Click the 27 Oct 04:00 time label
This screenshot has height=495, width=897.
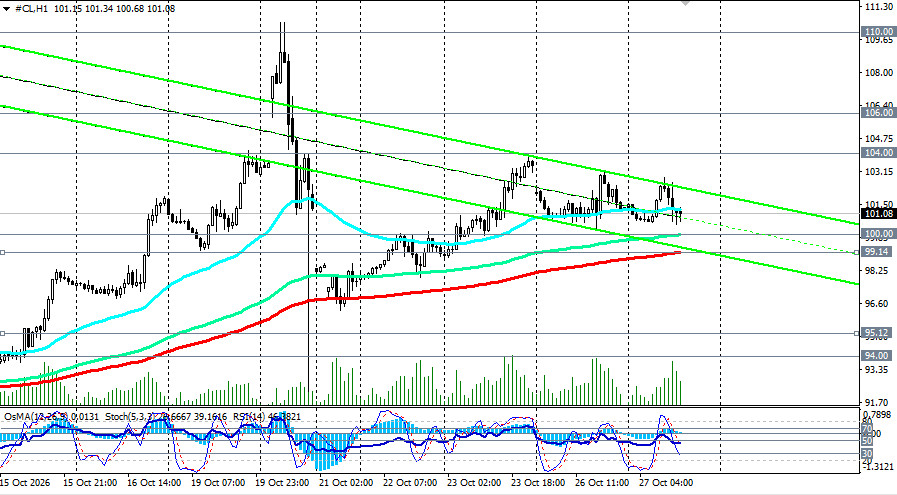click(666, 483)
